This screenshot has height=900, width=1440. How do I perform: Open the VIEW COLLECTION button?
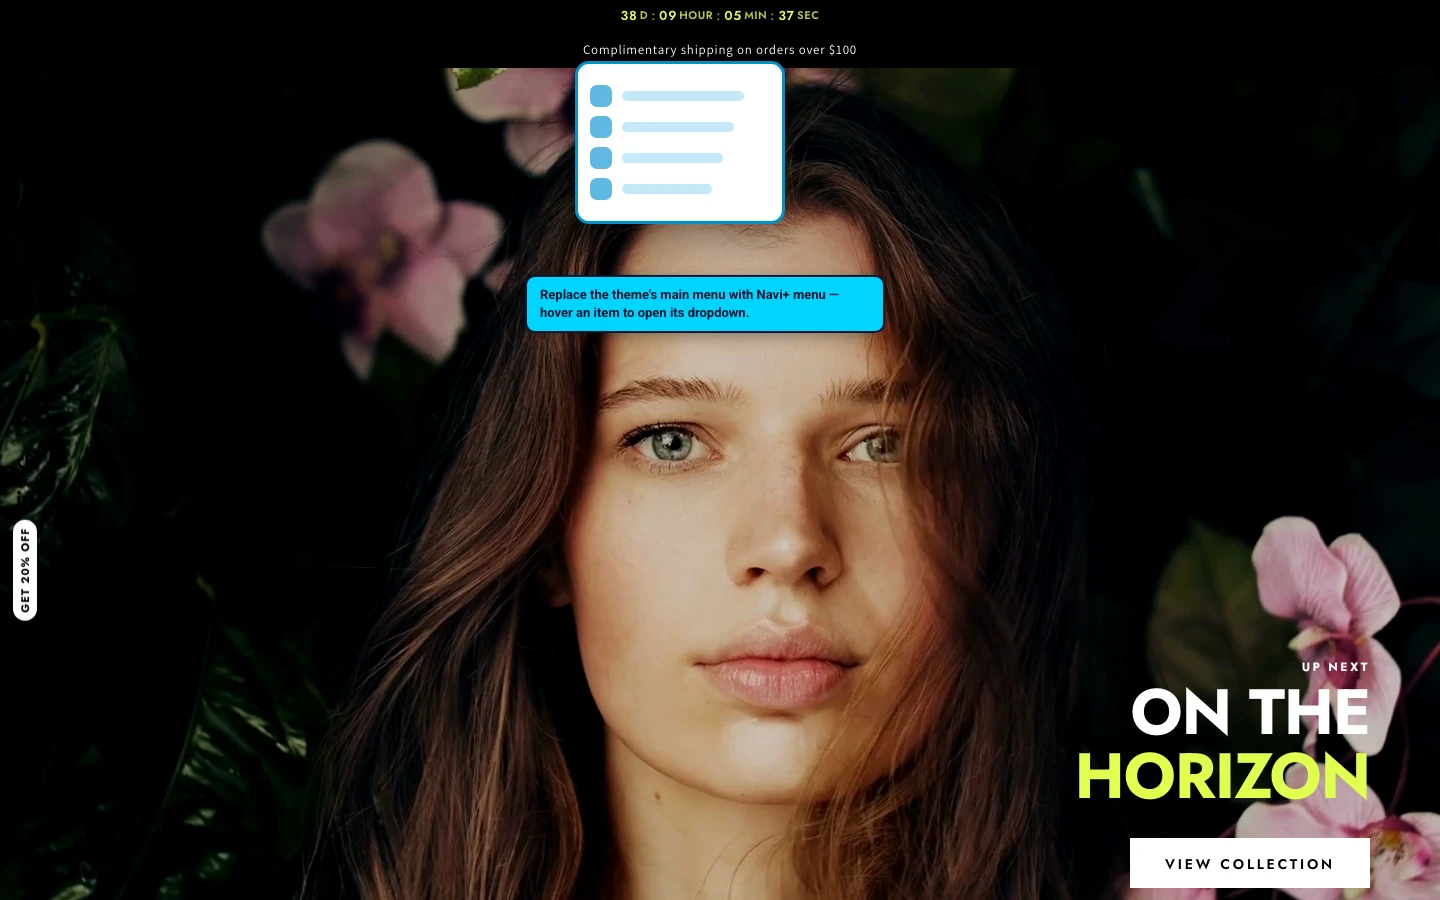pyautogui.click(x=1249, y=863)
